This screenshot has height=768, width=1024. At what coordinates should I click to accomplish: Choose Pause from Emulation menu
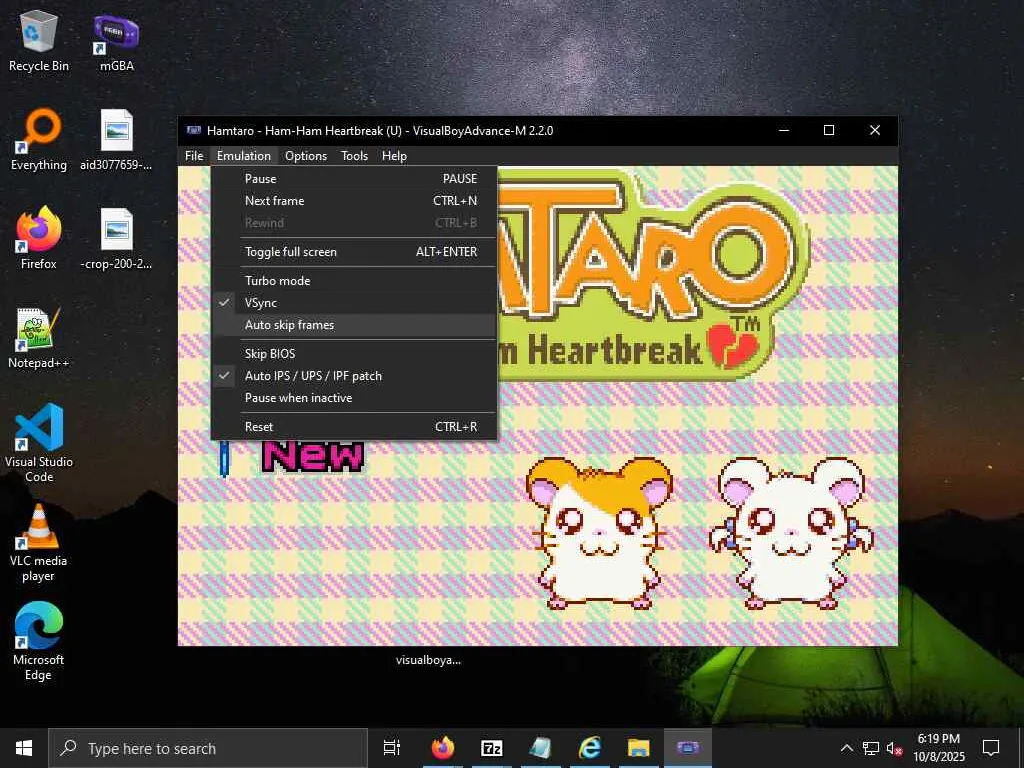353,178
